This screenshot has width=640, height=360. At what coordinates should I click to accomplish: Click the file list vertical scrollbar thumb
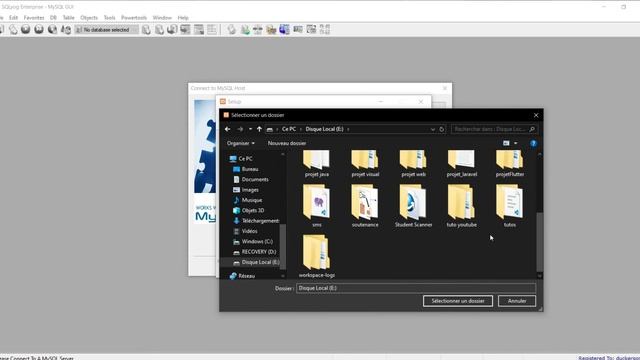[540, 242]
